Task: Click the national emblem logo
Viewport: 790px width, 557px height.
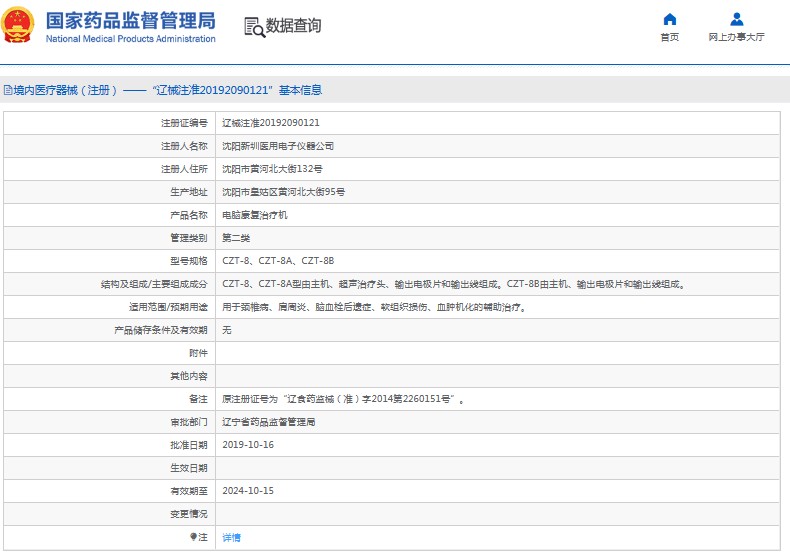Action: click(x=18, y=25)
